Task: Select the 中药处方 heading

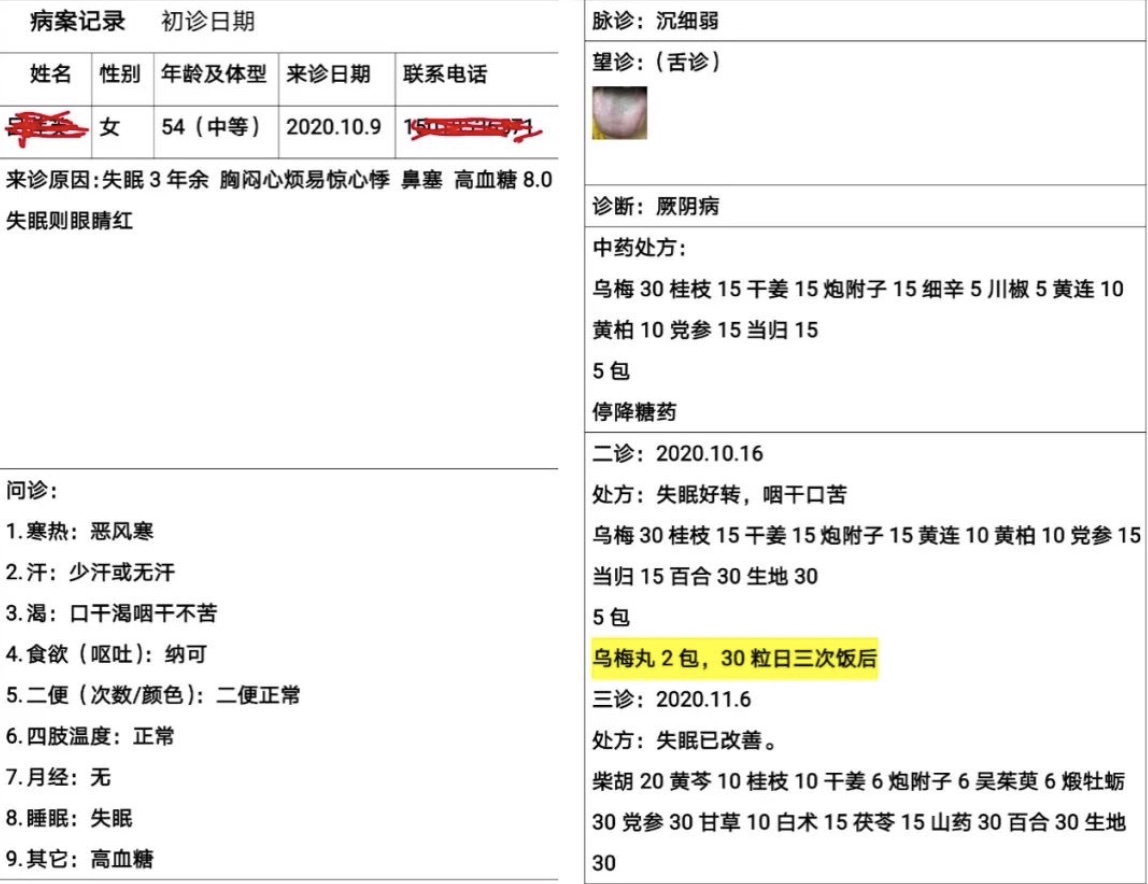Action: [640, 248]
